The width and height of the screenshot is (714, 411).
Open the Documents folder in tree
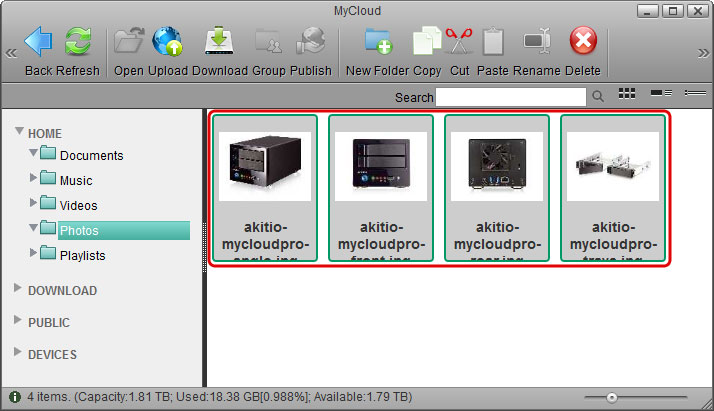[x=91, y=156]
